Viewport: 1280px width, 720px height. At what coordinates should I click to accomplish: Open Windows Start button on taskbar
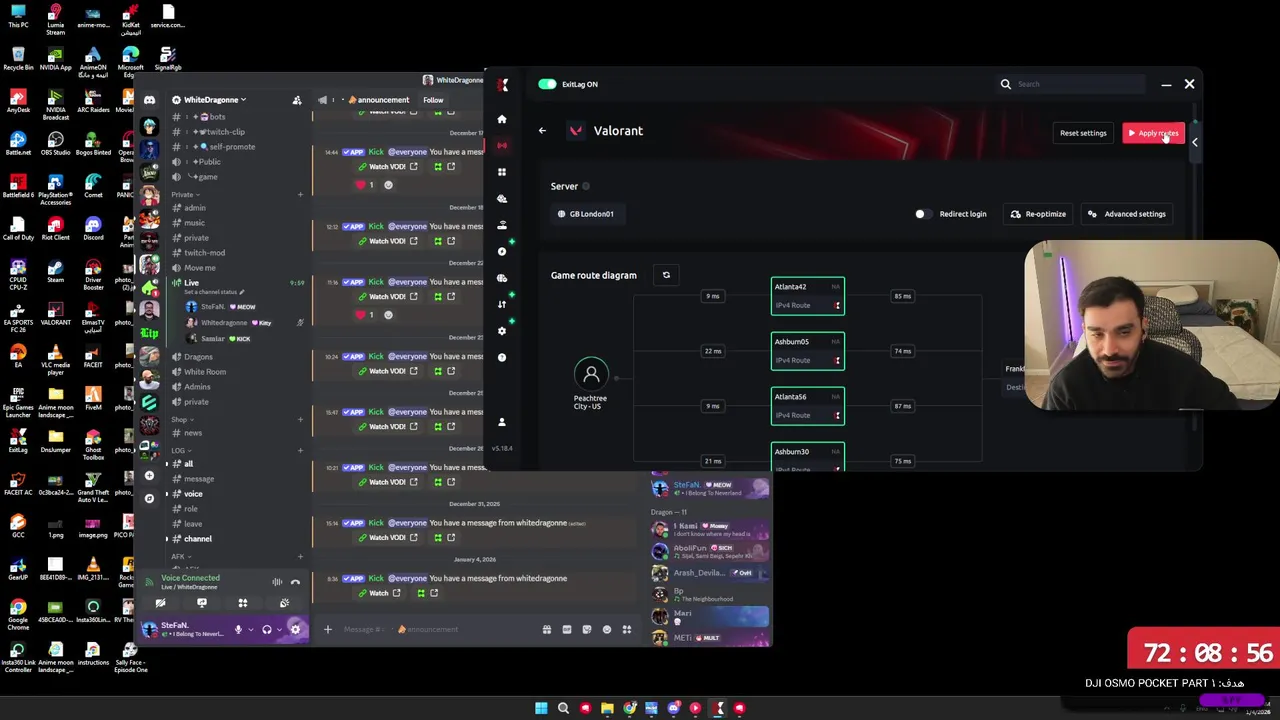point(541,708)
